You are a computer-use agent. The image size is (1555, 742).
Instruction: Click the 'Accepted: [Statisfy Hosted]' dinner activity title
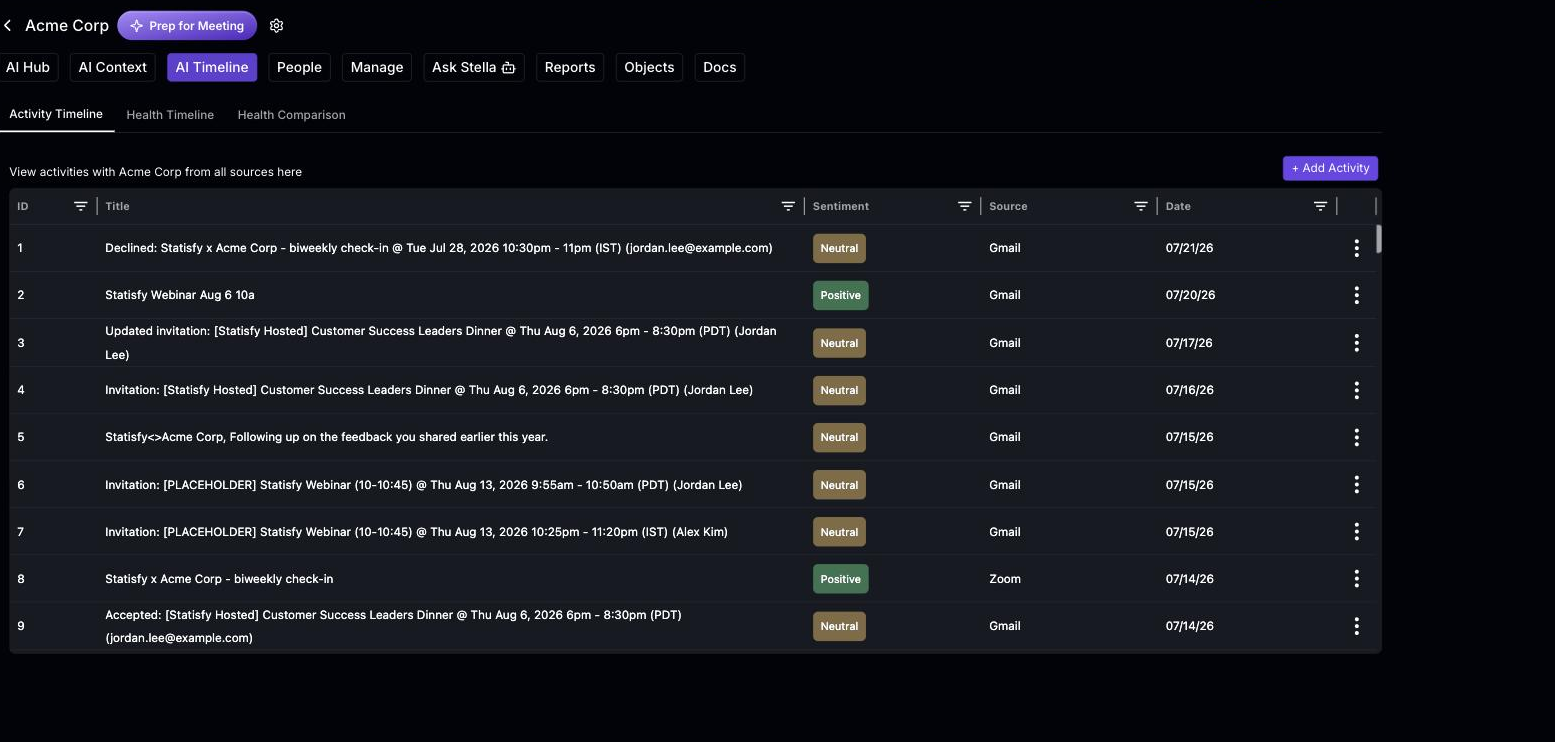(x=393, y=626)
